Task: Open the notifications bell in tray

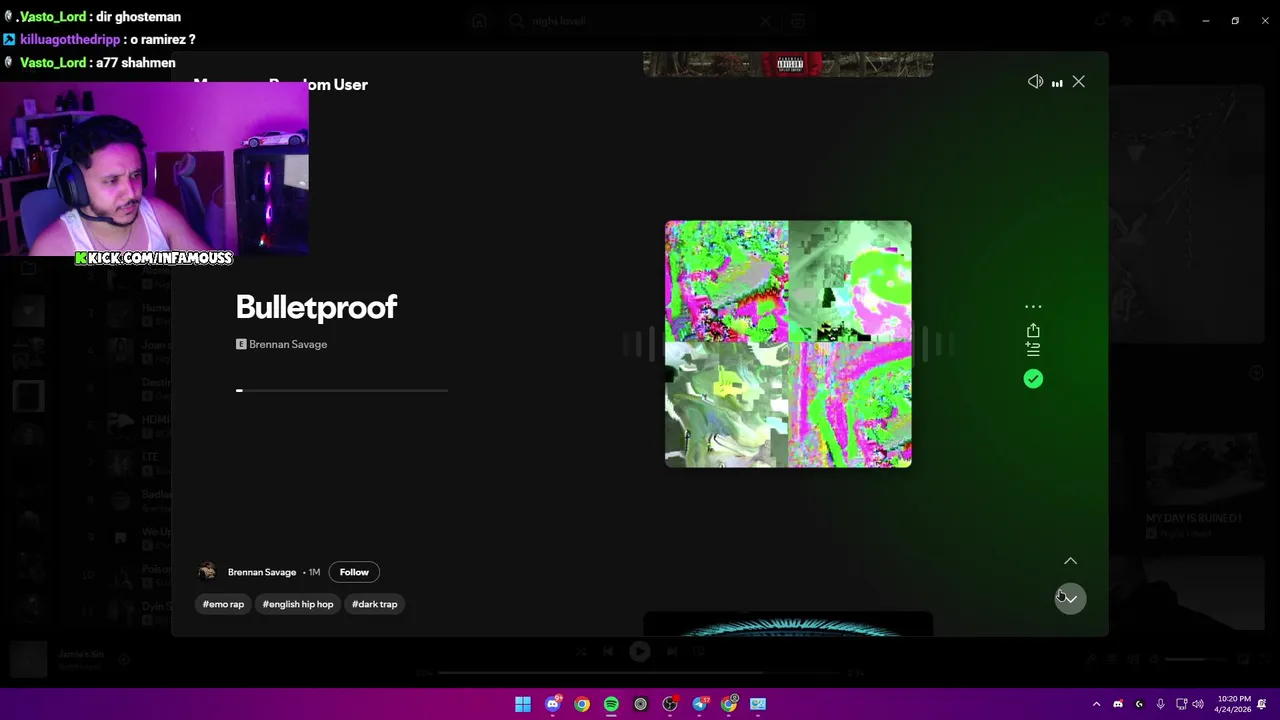Action: pyautogui.click(x=1262, y=704)
